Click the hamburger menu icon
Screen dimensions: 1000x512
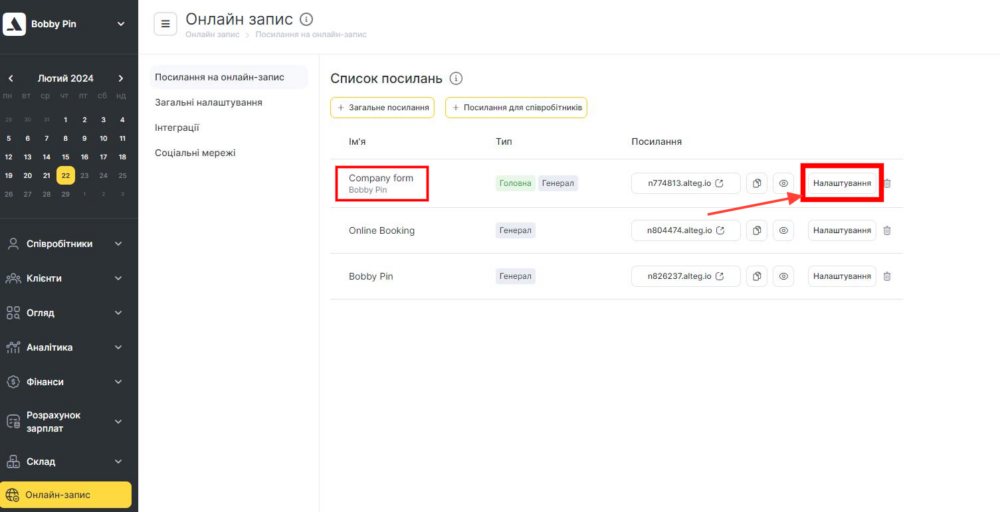165,24
